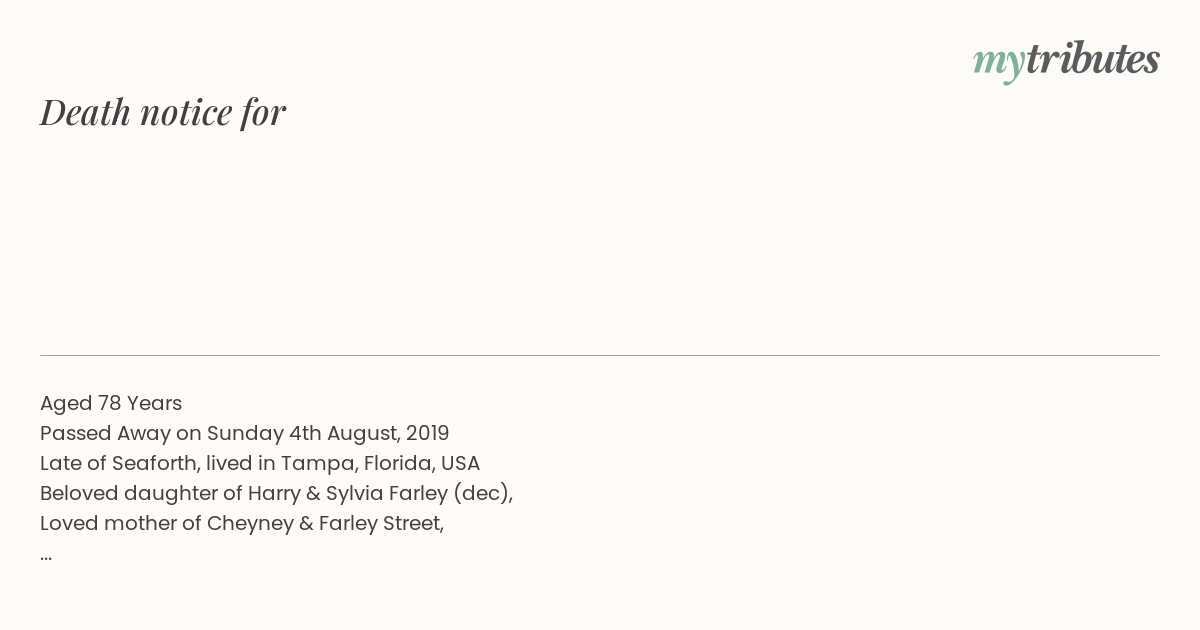
Task: Select the "Aged 78 Years" line
Action: tap(111, 403)
